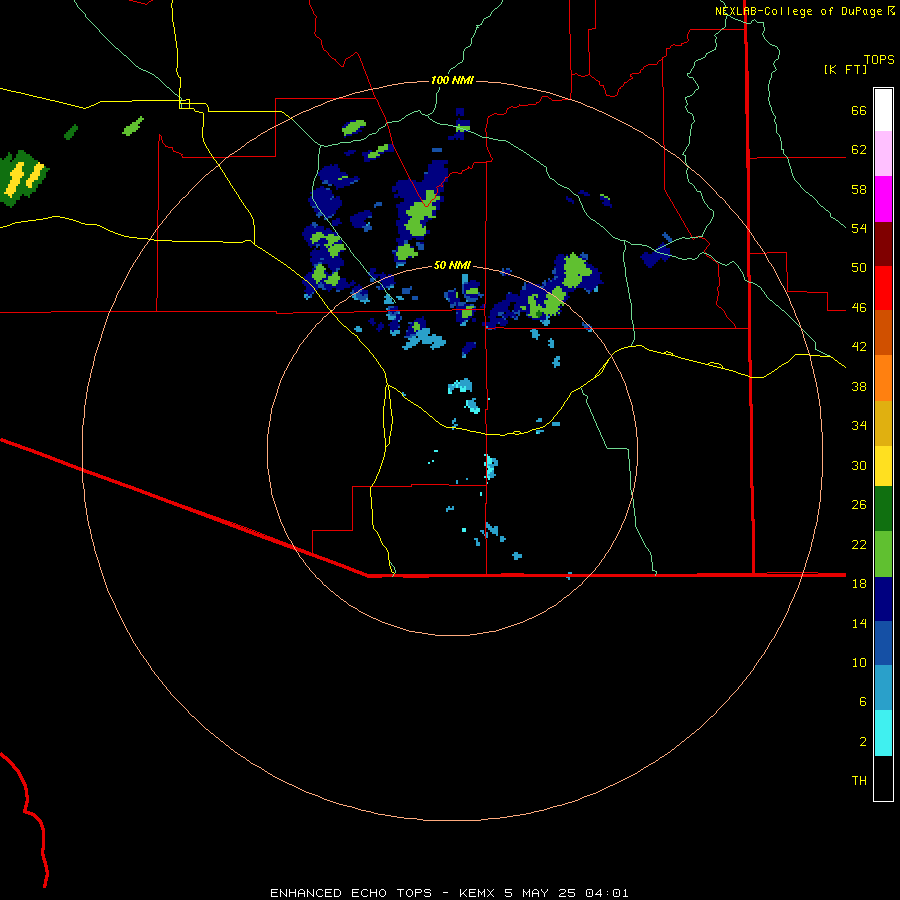This screenshot has width=900, height=900.
Task: Click the "46" legend value
Action: tap(859, 308)
